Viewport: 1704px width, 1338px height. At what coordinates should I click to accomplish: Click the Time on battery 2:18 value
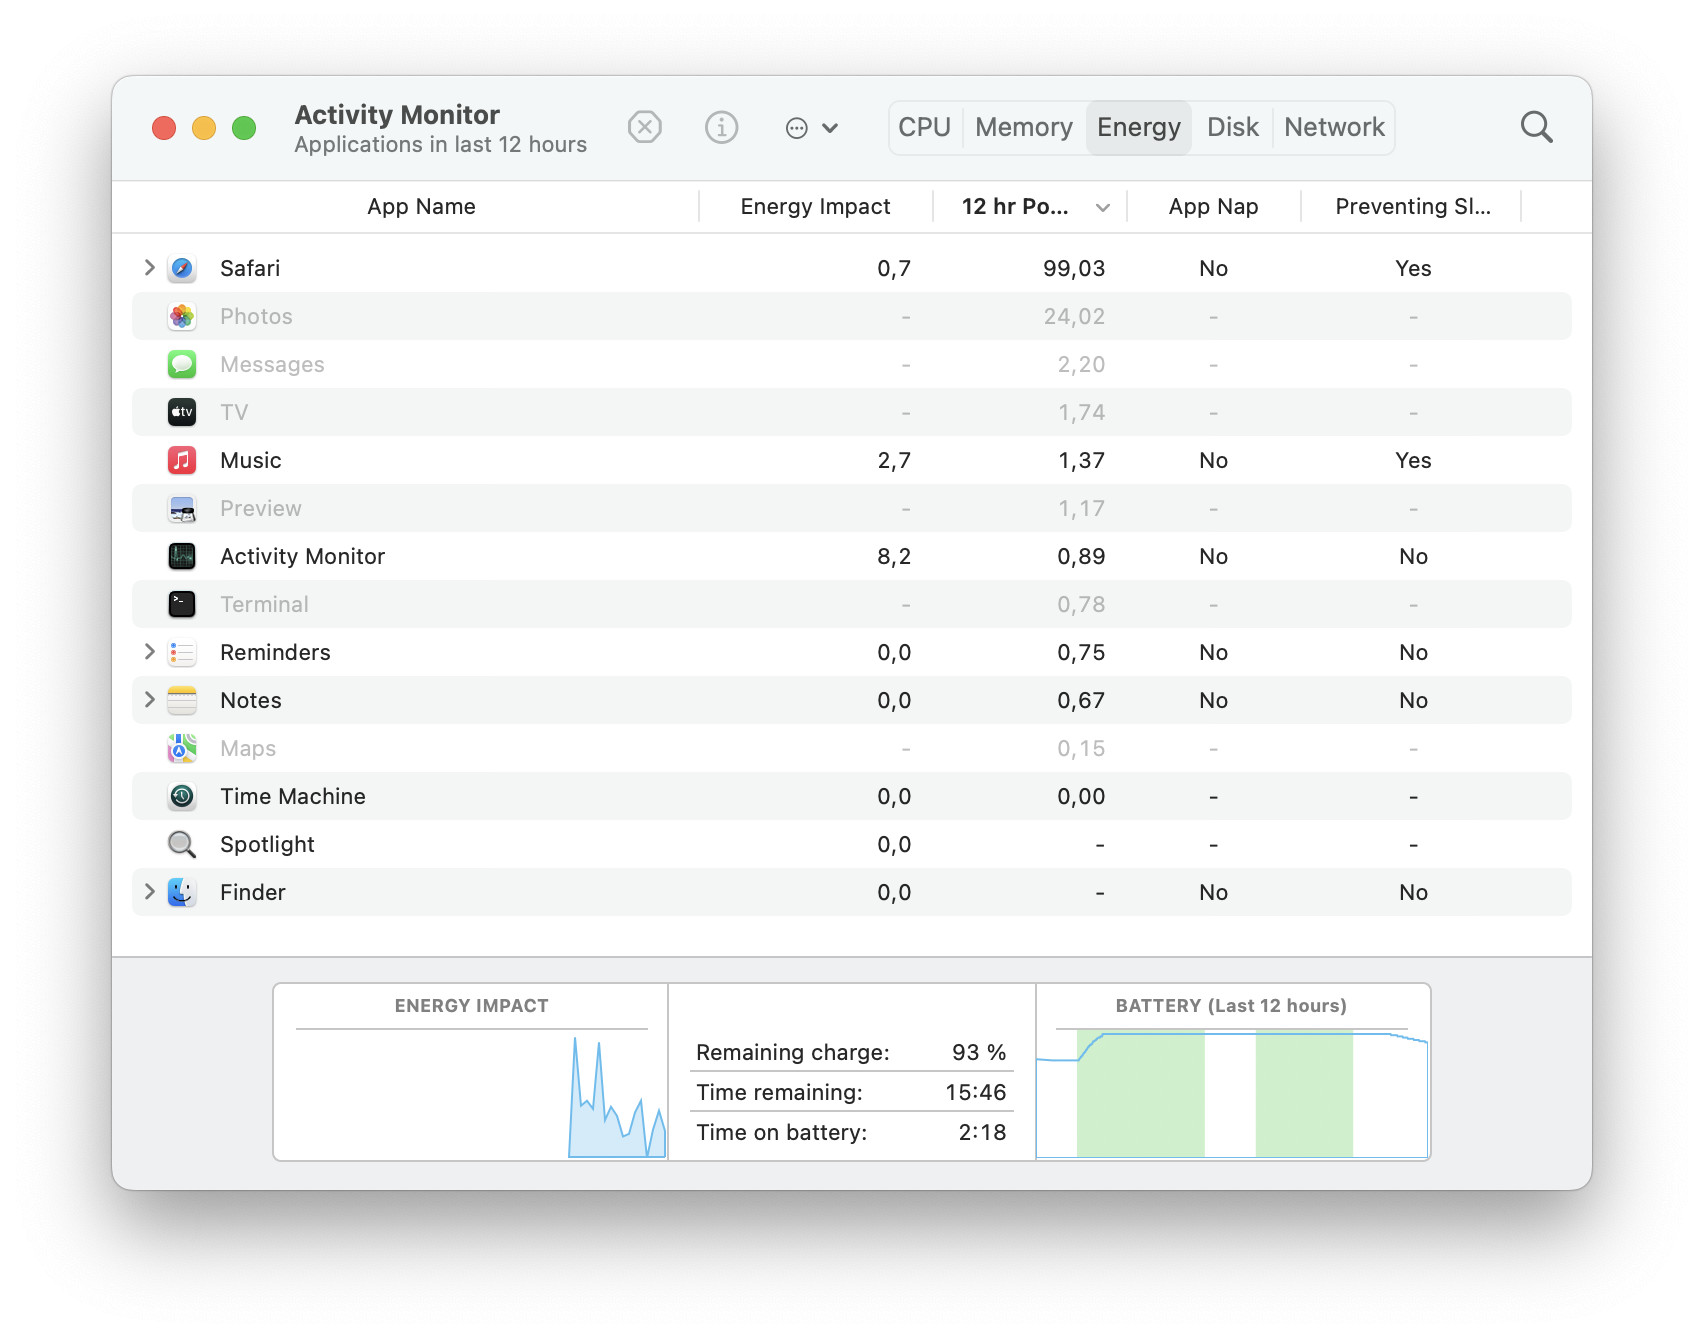point(982,1132)
